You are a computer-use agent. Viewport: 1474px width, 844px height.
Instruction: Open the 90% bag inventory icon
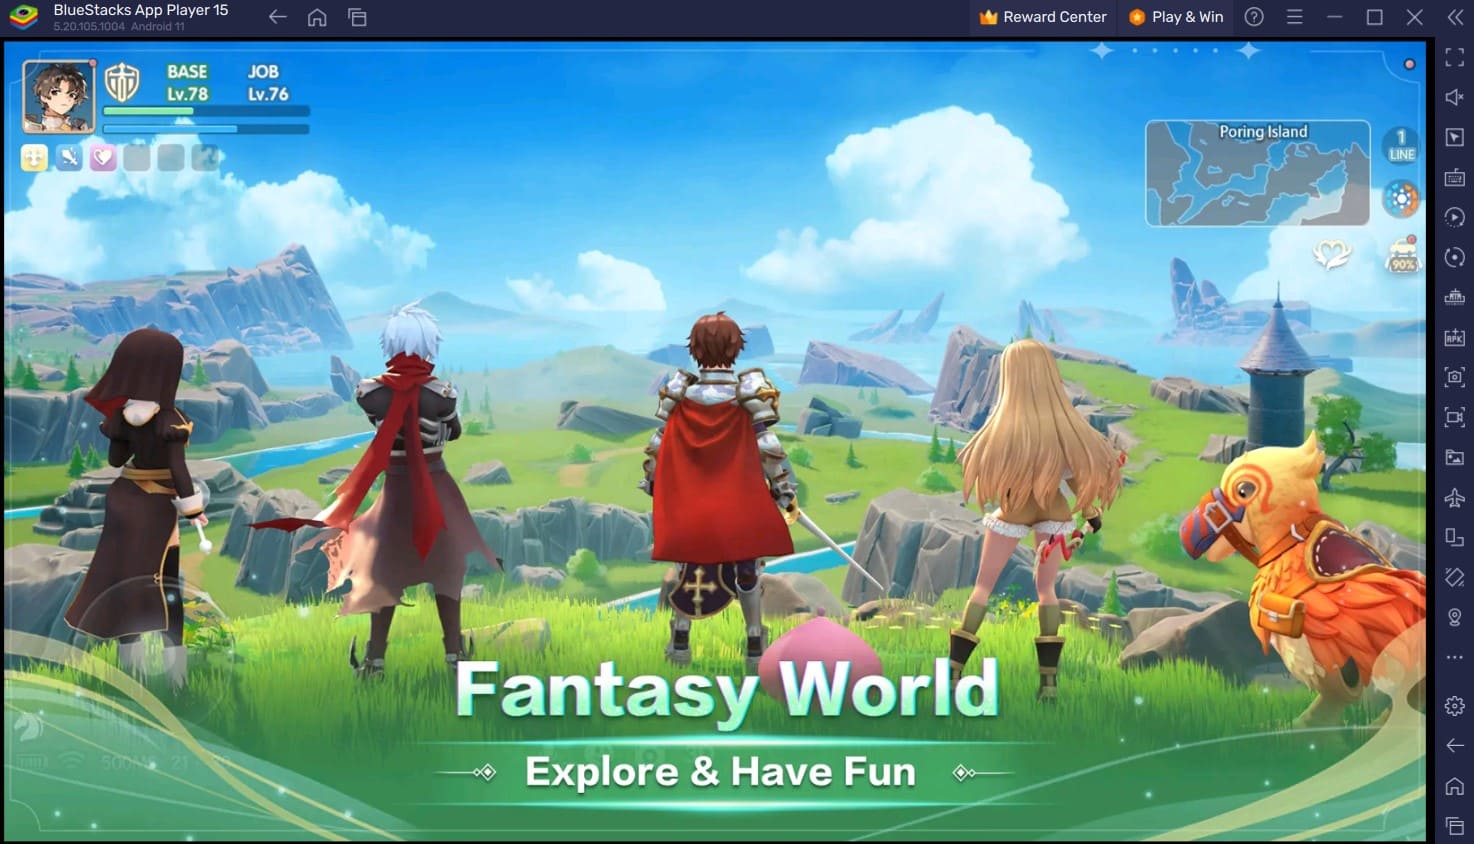[1402, 256]
